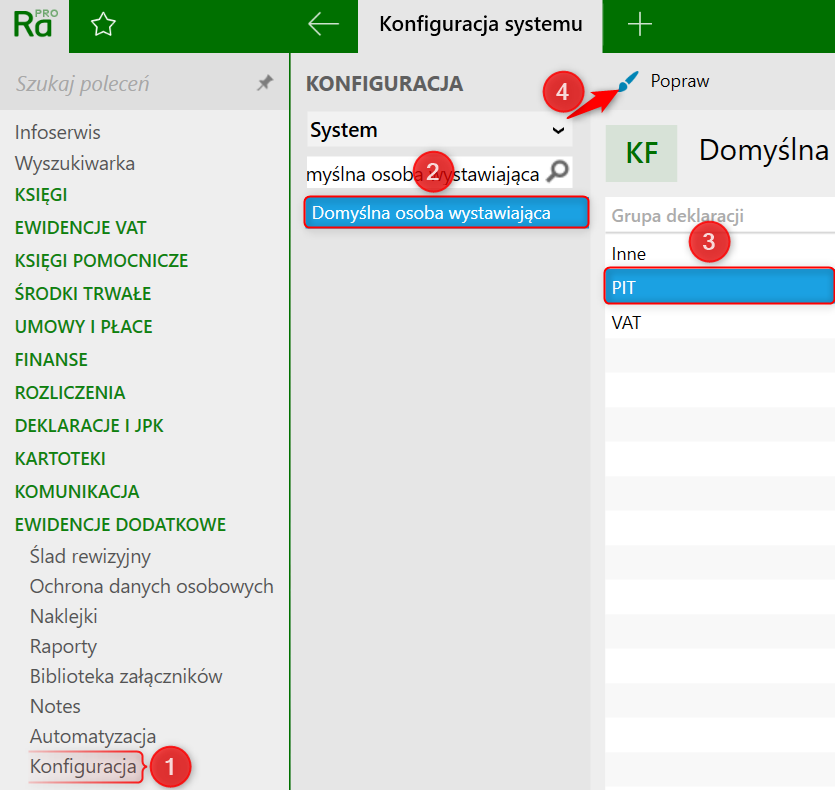The width and height of the screenshot is (835, 790).
Task: Open Ochrona danych osobowych
Action: 152,586
